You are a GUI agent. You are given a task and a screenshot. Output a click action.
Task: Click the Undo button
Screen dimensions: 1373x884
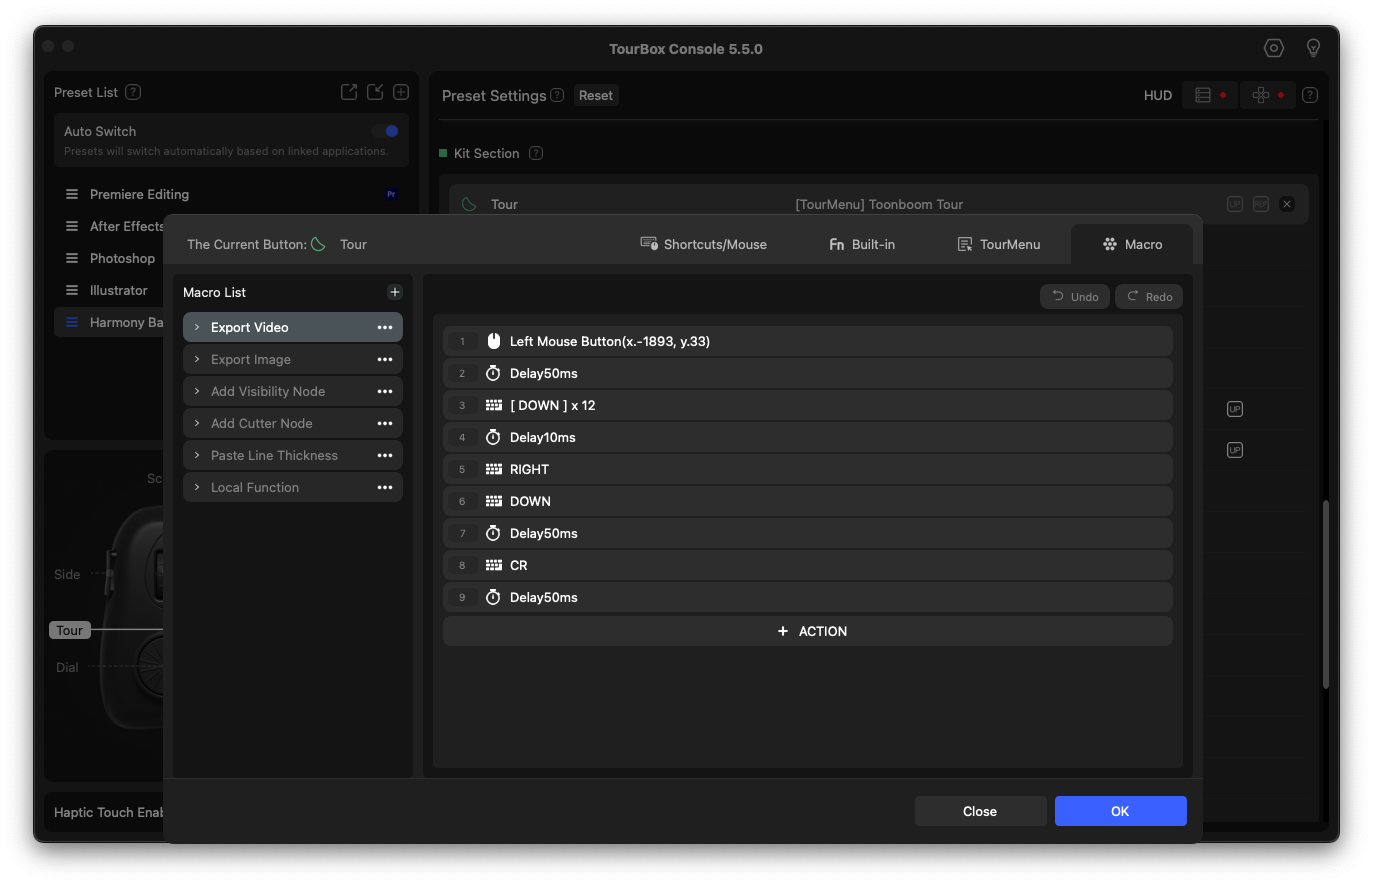pyautogui.click(x=1075, y=296)
